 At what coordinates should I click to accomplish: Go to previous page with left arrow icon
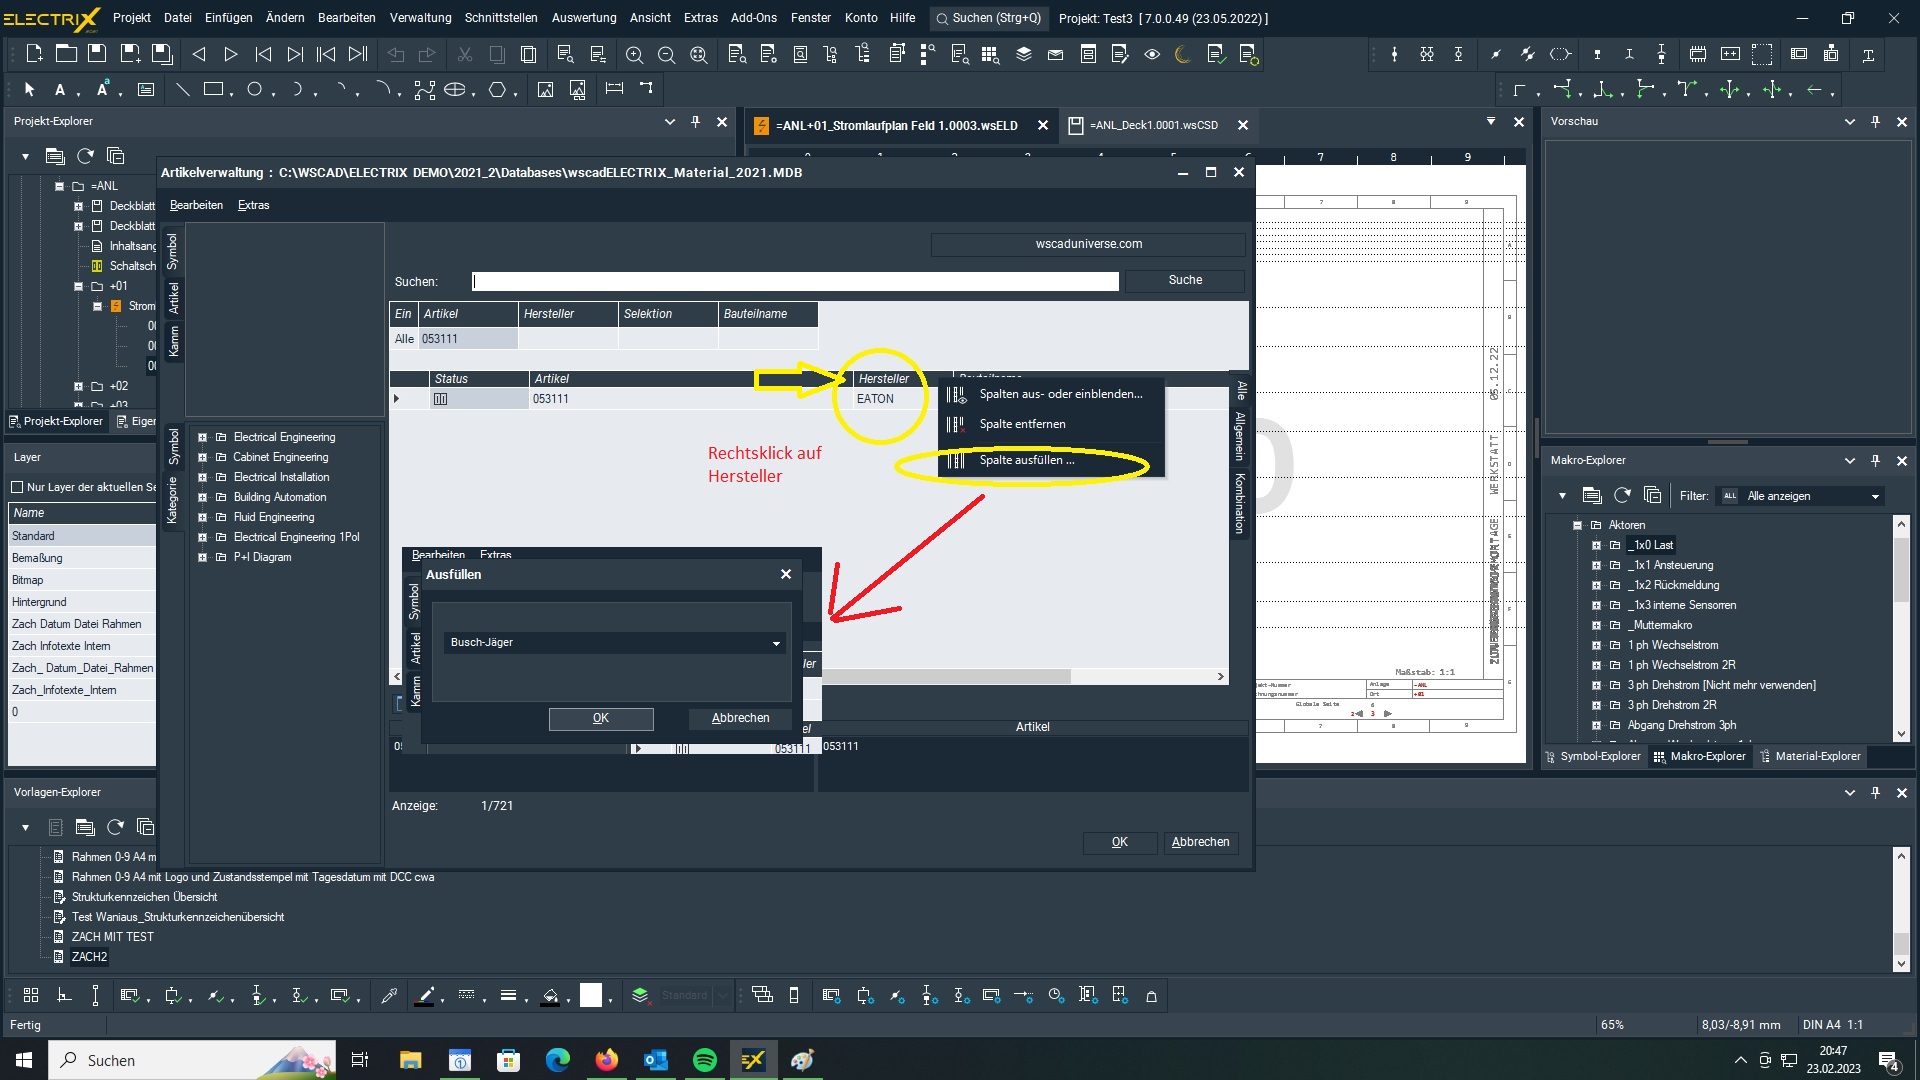(x=198, y=54)
